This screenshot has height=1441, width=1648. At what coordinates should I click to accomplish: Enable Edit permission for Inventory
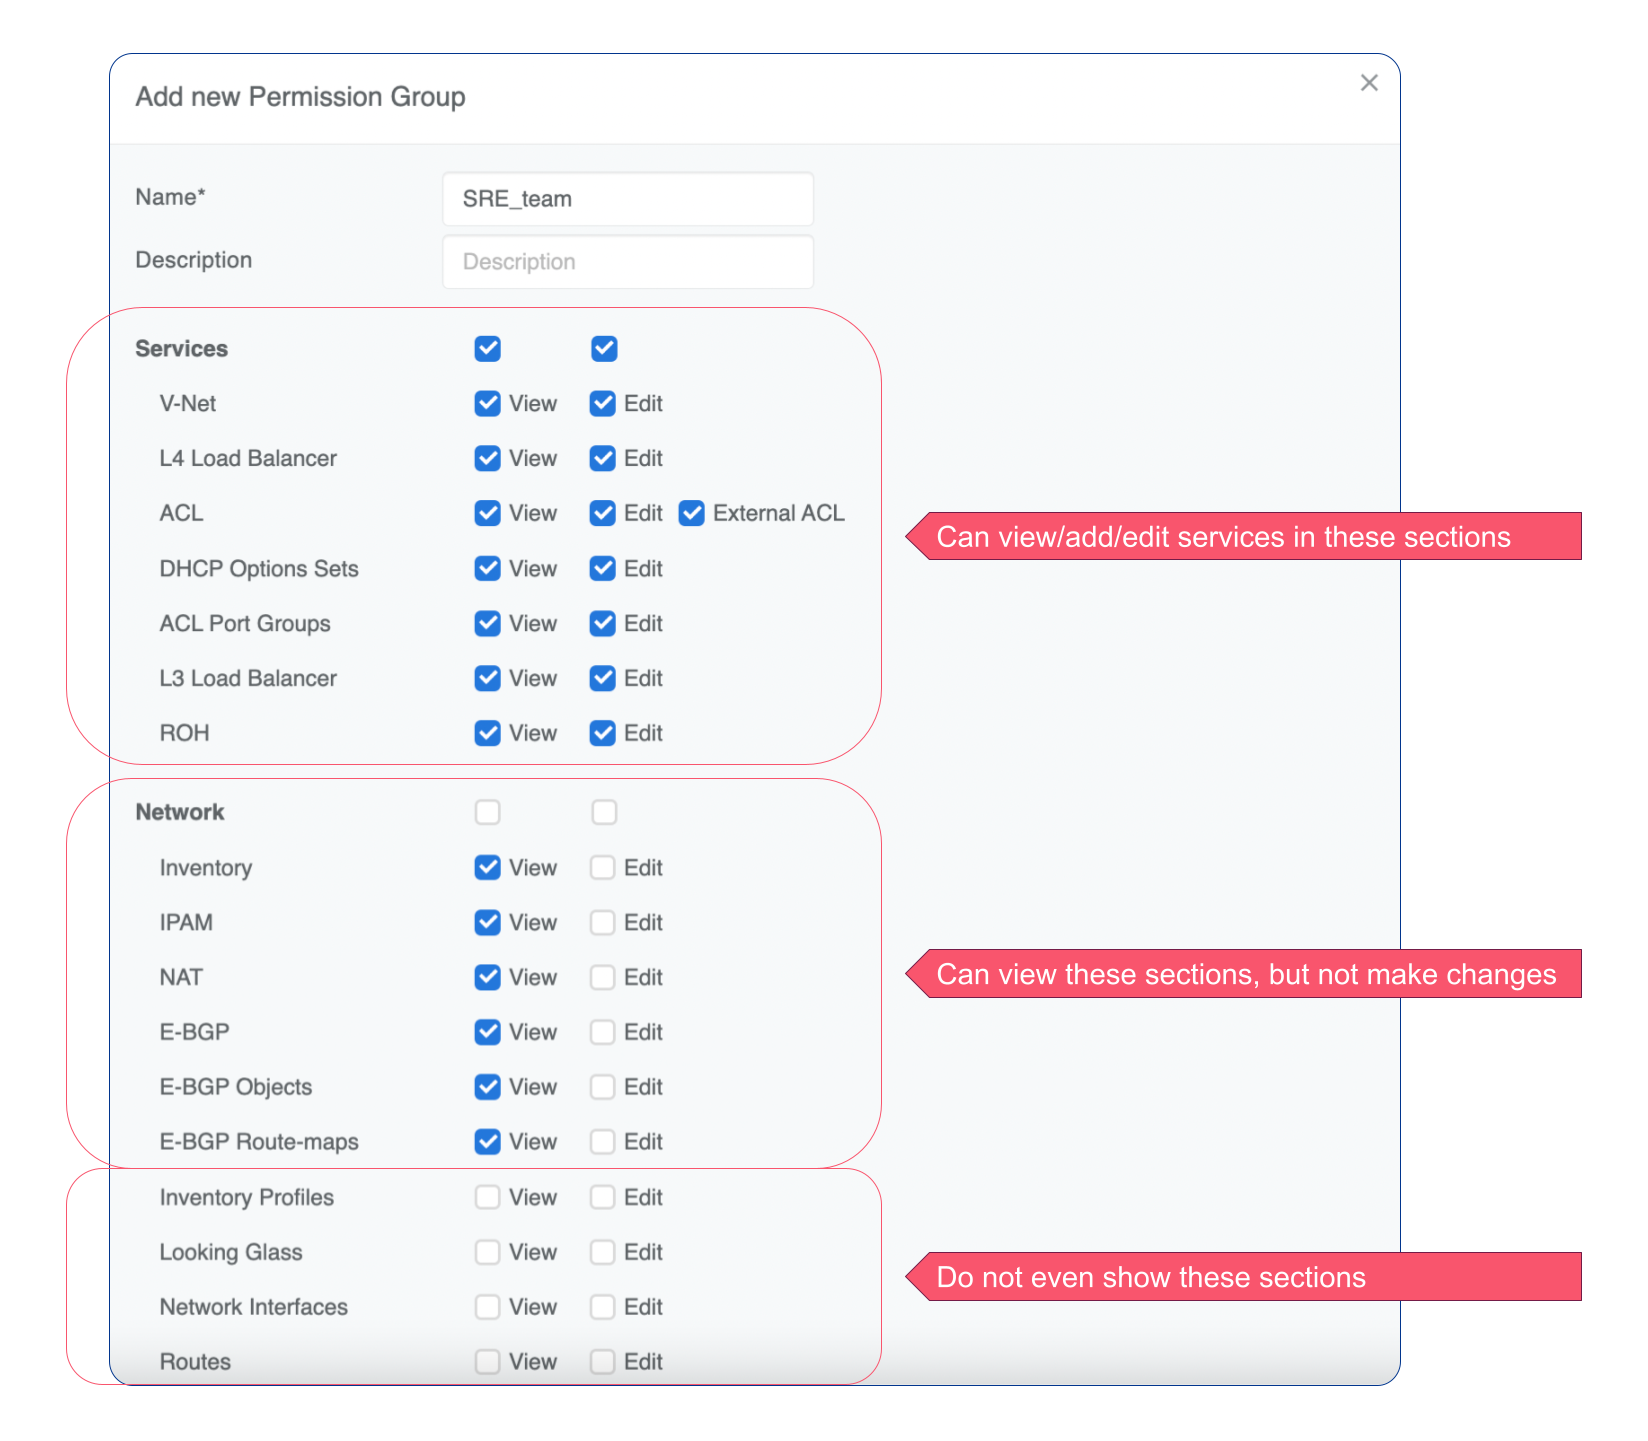(603, 867)
